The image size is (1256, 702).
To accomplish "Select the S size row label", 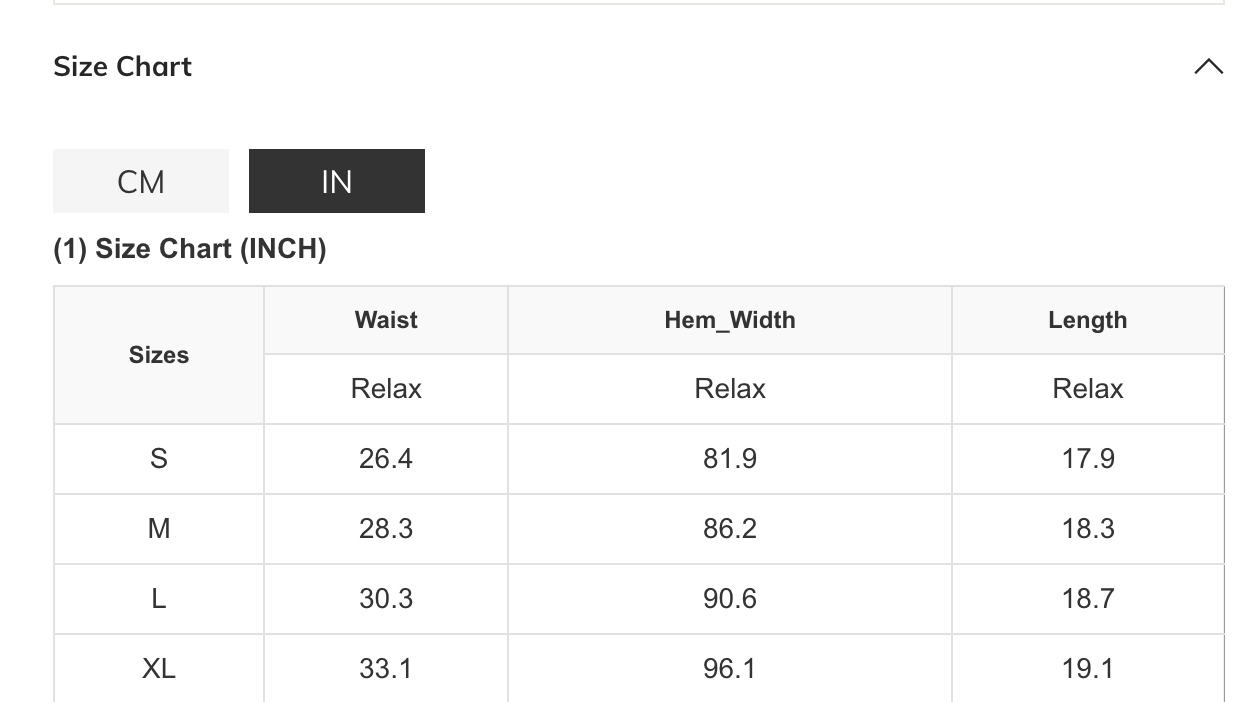I will tap(159, 459).
